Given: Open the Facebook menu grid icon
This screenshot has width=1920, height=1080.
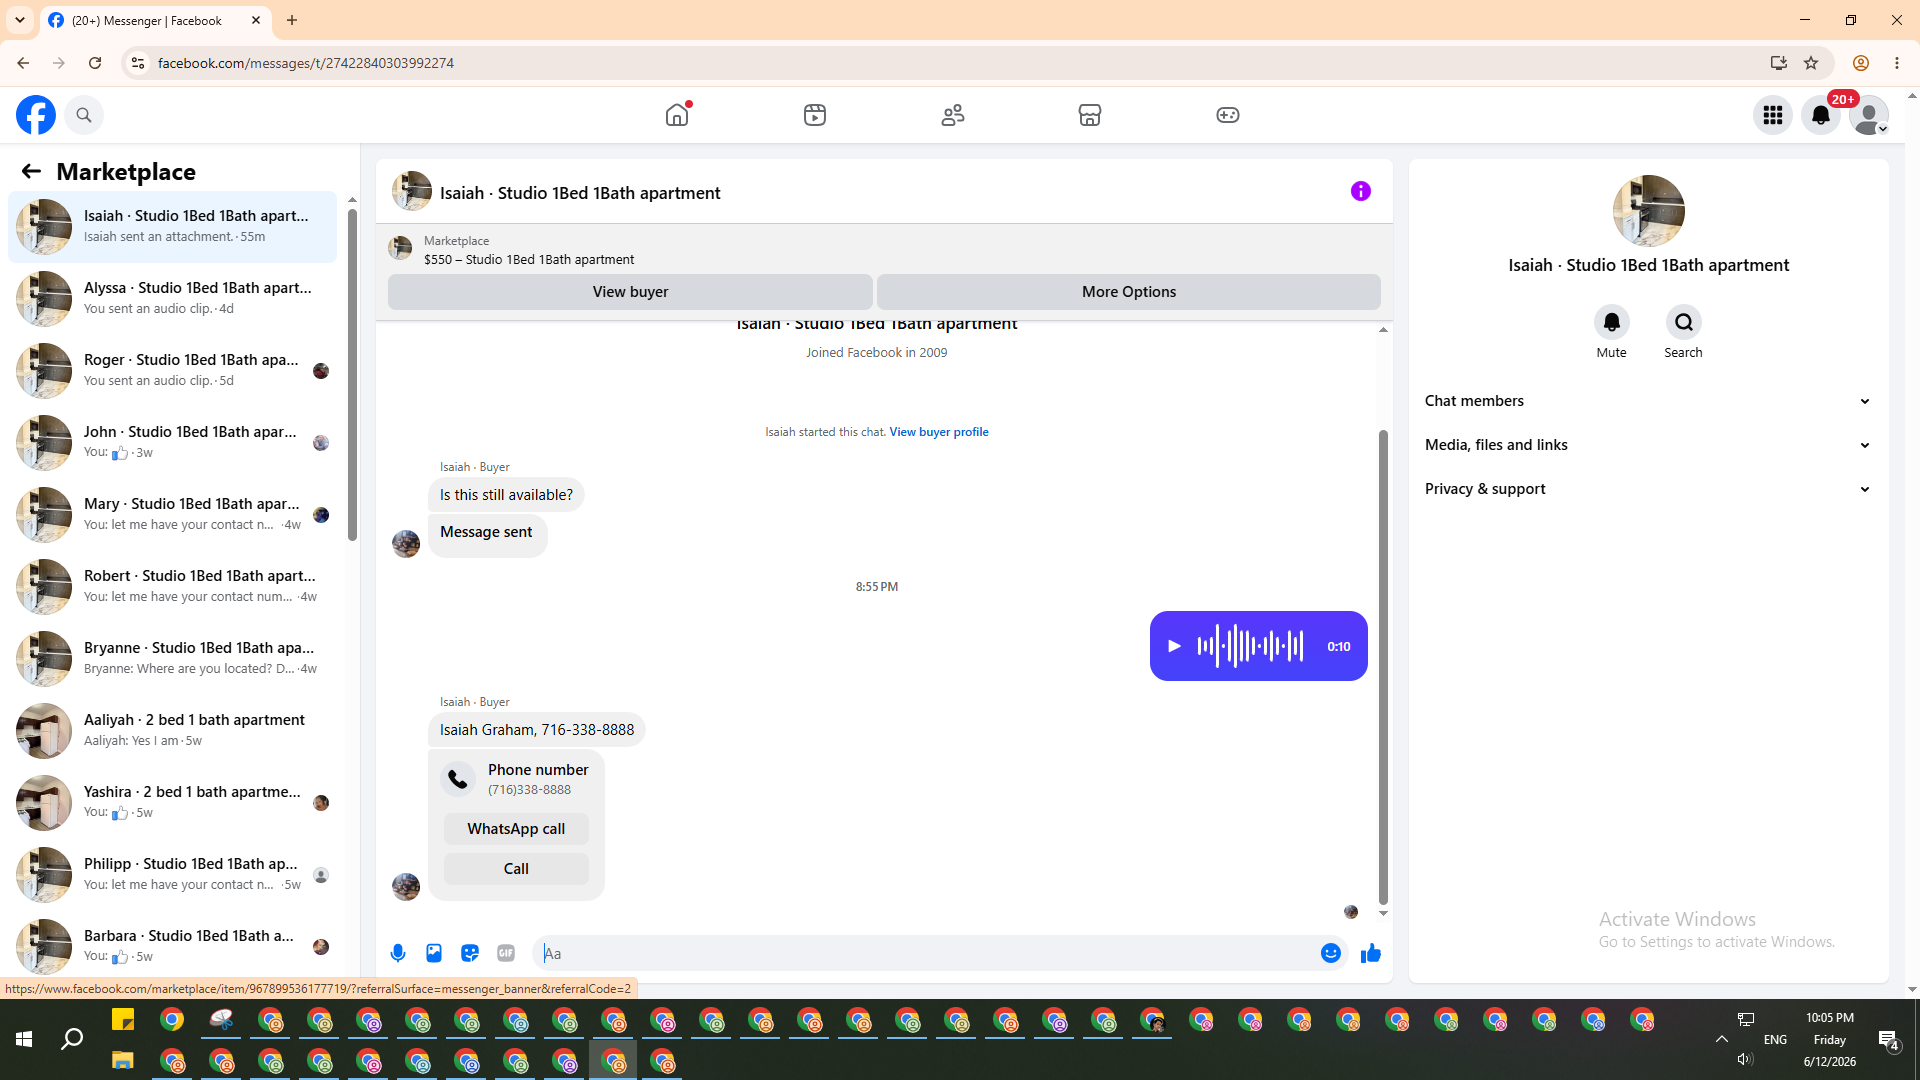Looking at the screenshot, I should 1773,115.
